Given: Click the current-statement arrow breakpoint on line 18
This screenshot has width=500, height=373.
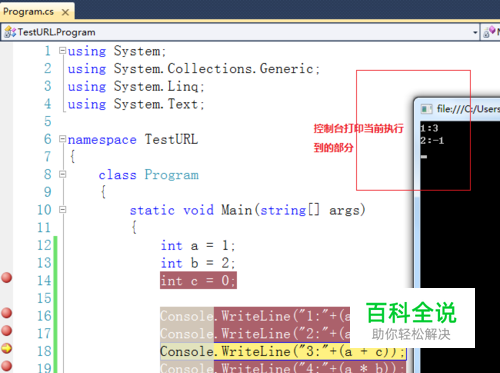Looking at the screenshot, I should pyautogui.click(x=7, y=349).
